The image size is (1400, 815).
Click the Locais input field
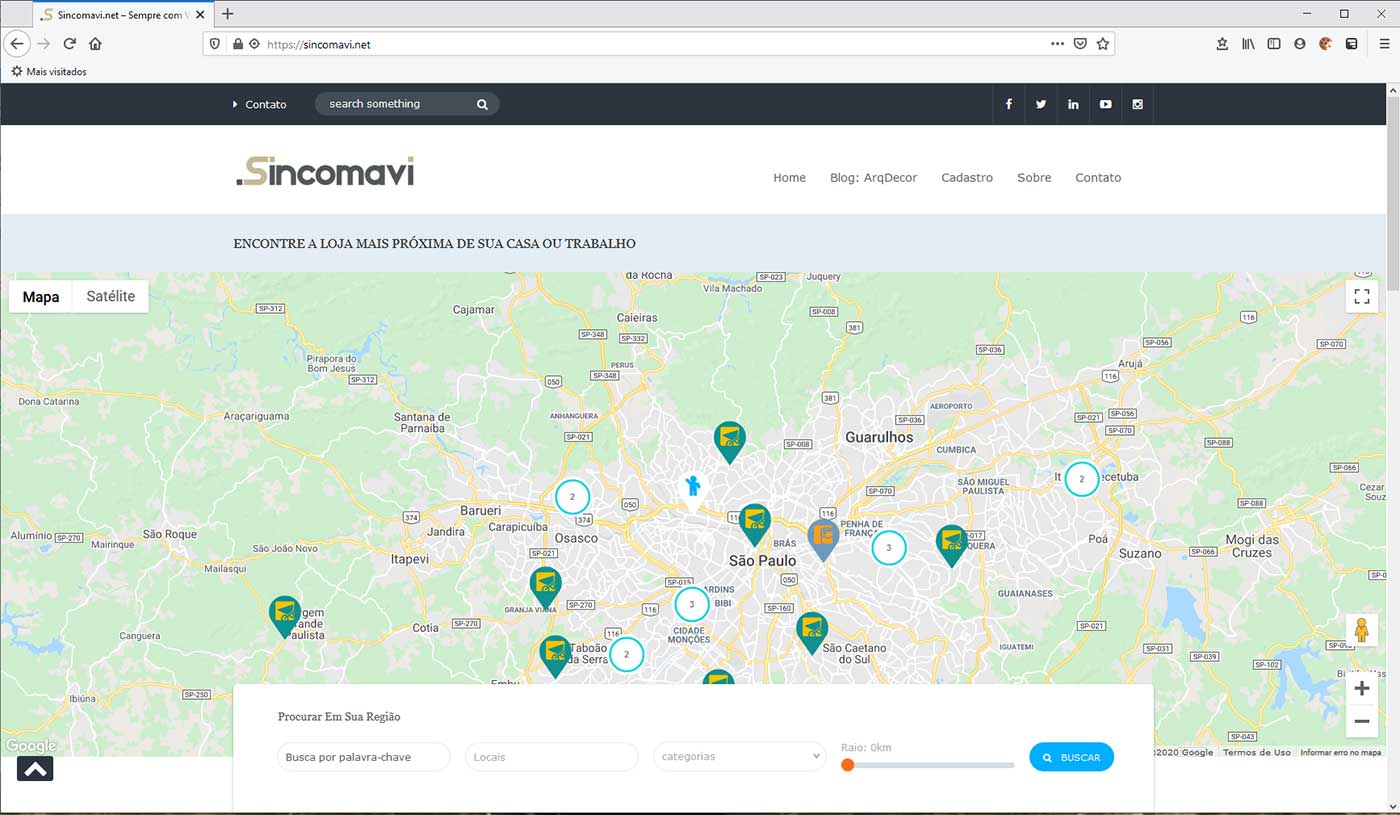pos(551,757)
